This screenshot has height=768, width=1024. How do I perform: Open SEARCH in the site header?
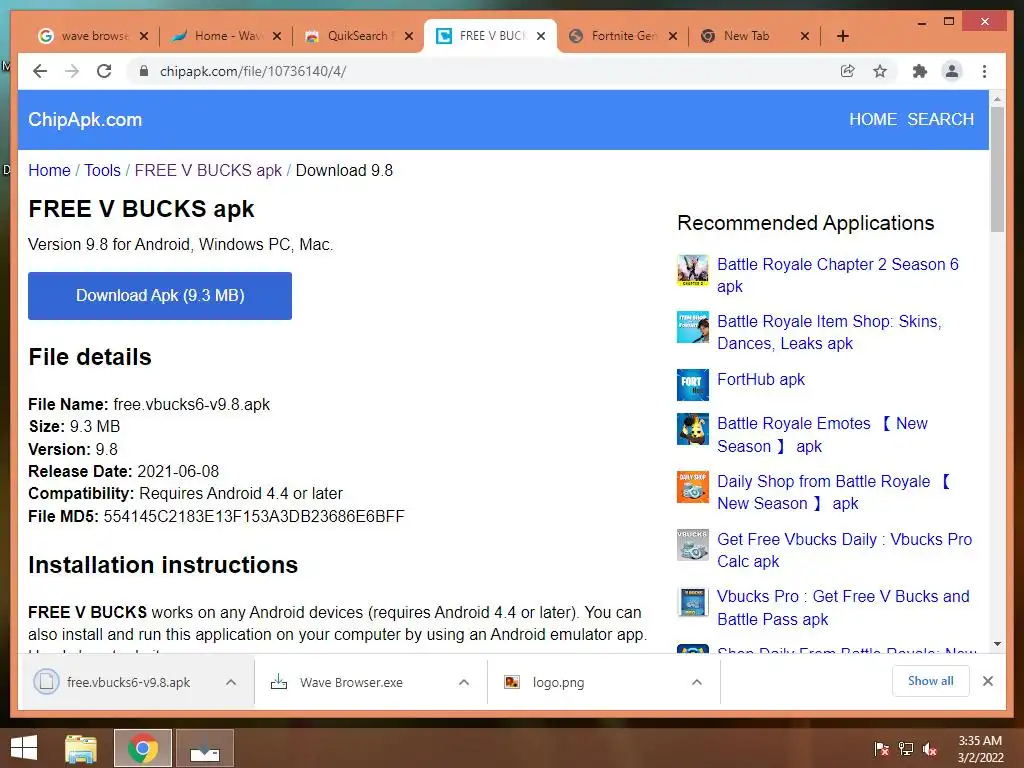940,120
